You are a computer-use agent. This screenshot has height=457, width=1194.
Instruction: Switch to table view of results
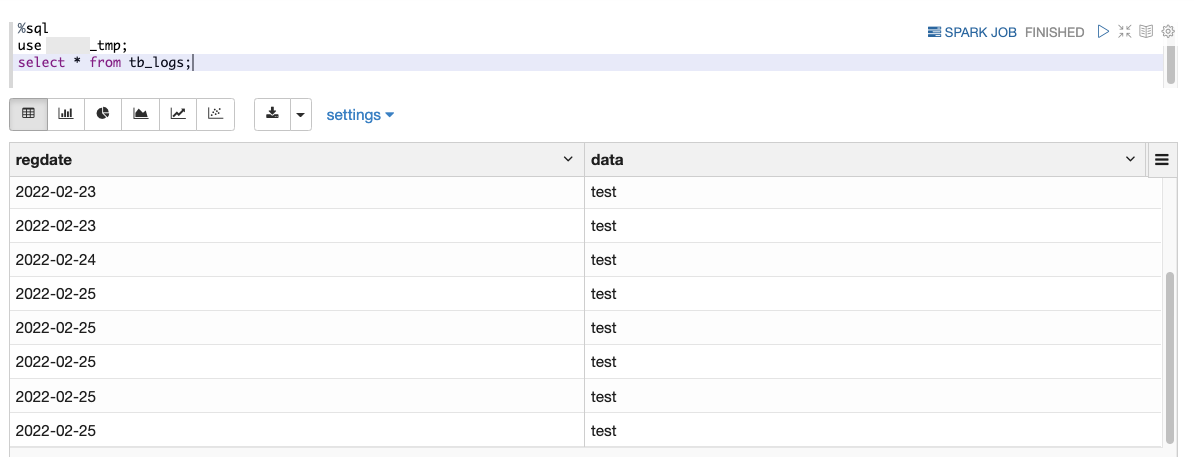point(28,114)
